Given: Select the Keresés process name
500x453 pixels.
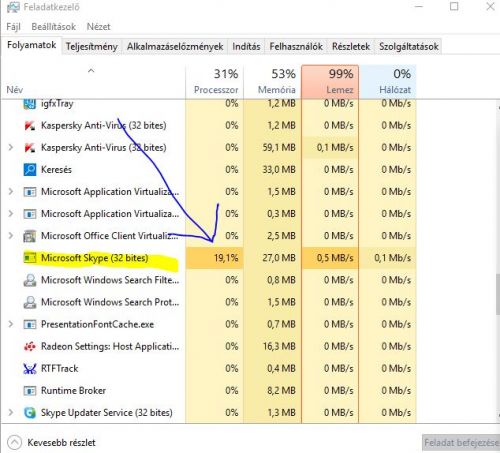Looking at the screenshot, I should (56, 170).
